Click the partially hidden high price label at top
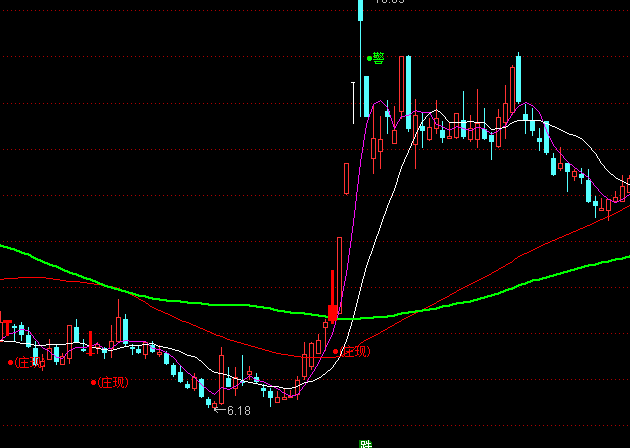This screenshot has width=630, height=448. tap(388, 3)
